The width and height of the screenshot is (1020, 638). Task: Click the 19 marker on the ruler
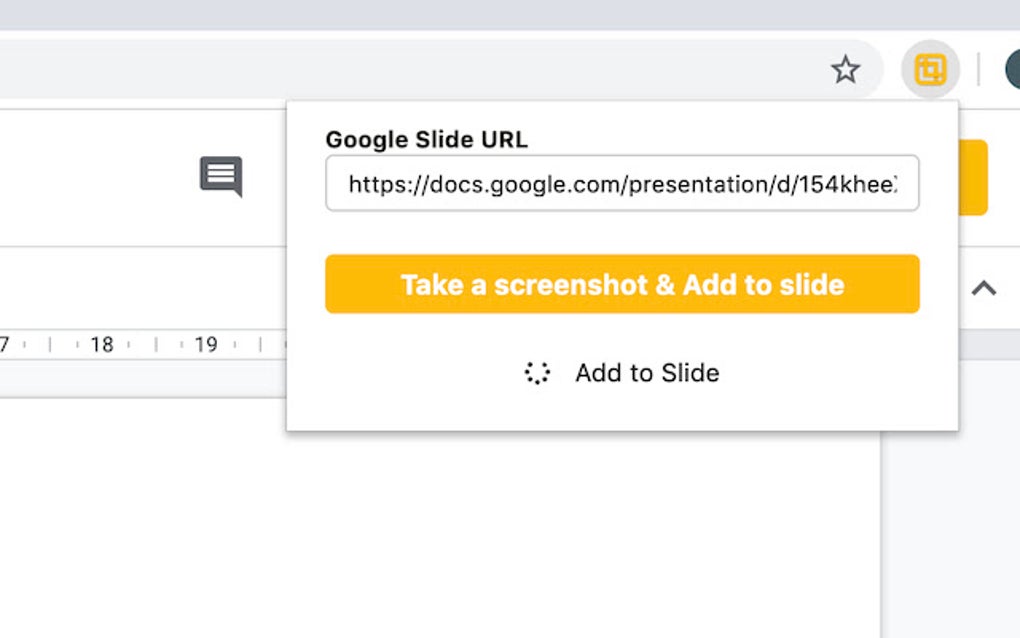click(207, 344)
